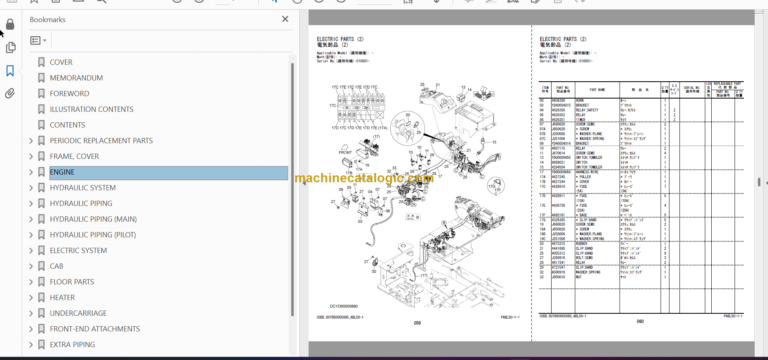Expand the HYDRAULIC SYSTEM bookmark
The image size is (768, 360).
pyautogui.click(x=31, y=188)
